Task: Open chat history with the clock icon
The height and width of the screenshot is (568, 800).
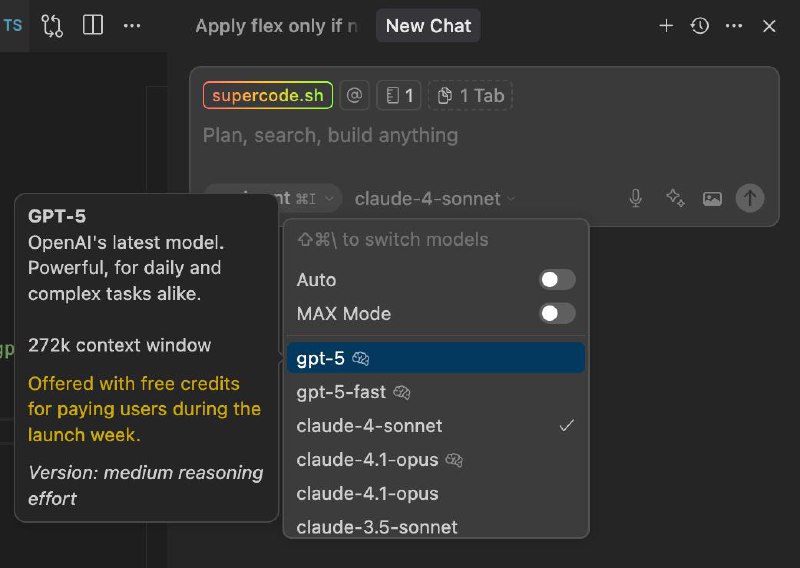Action: (x=700, y=26)
